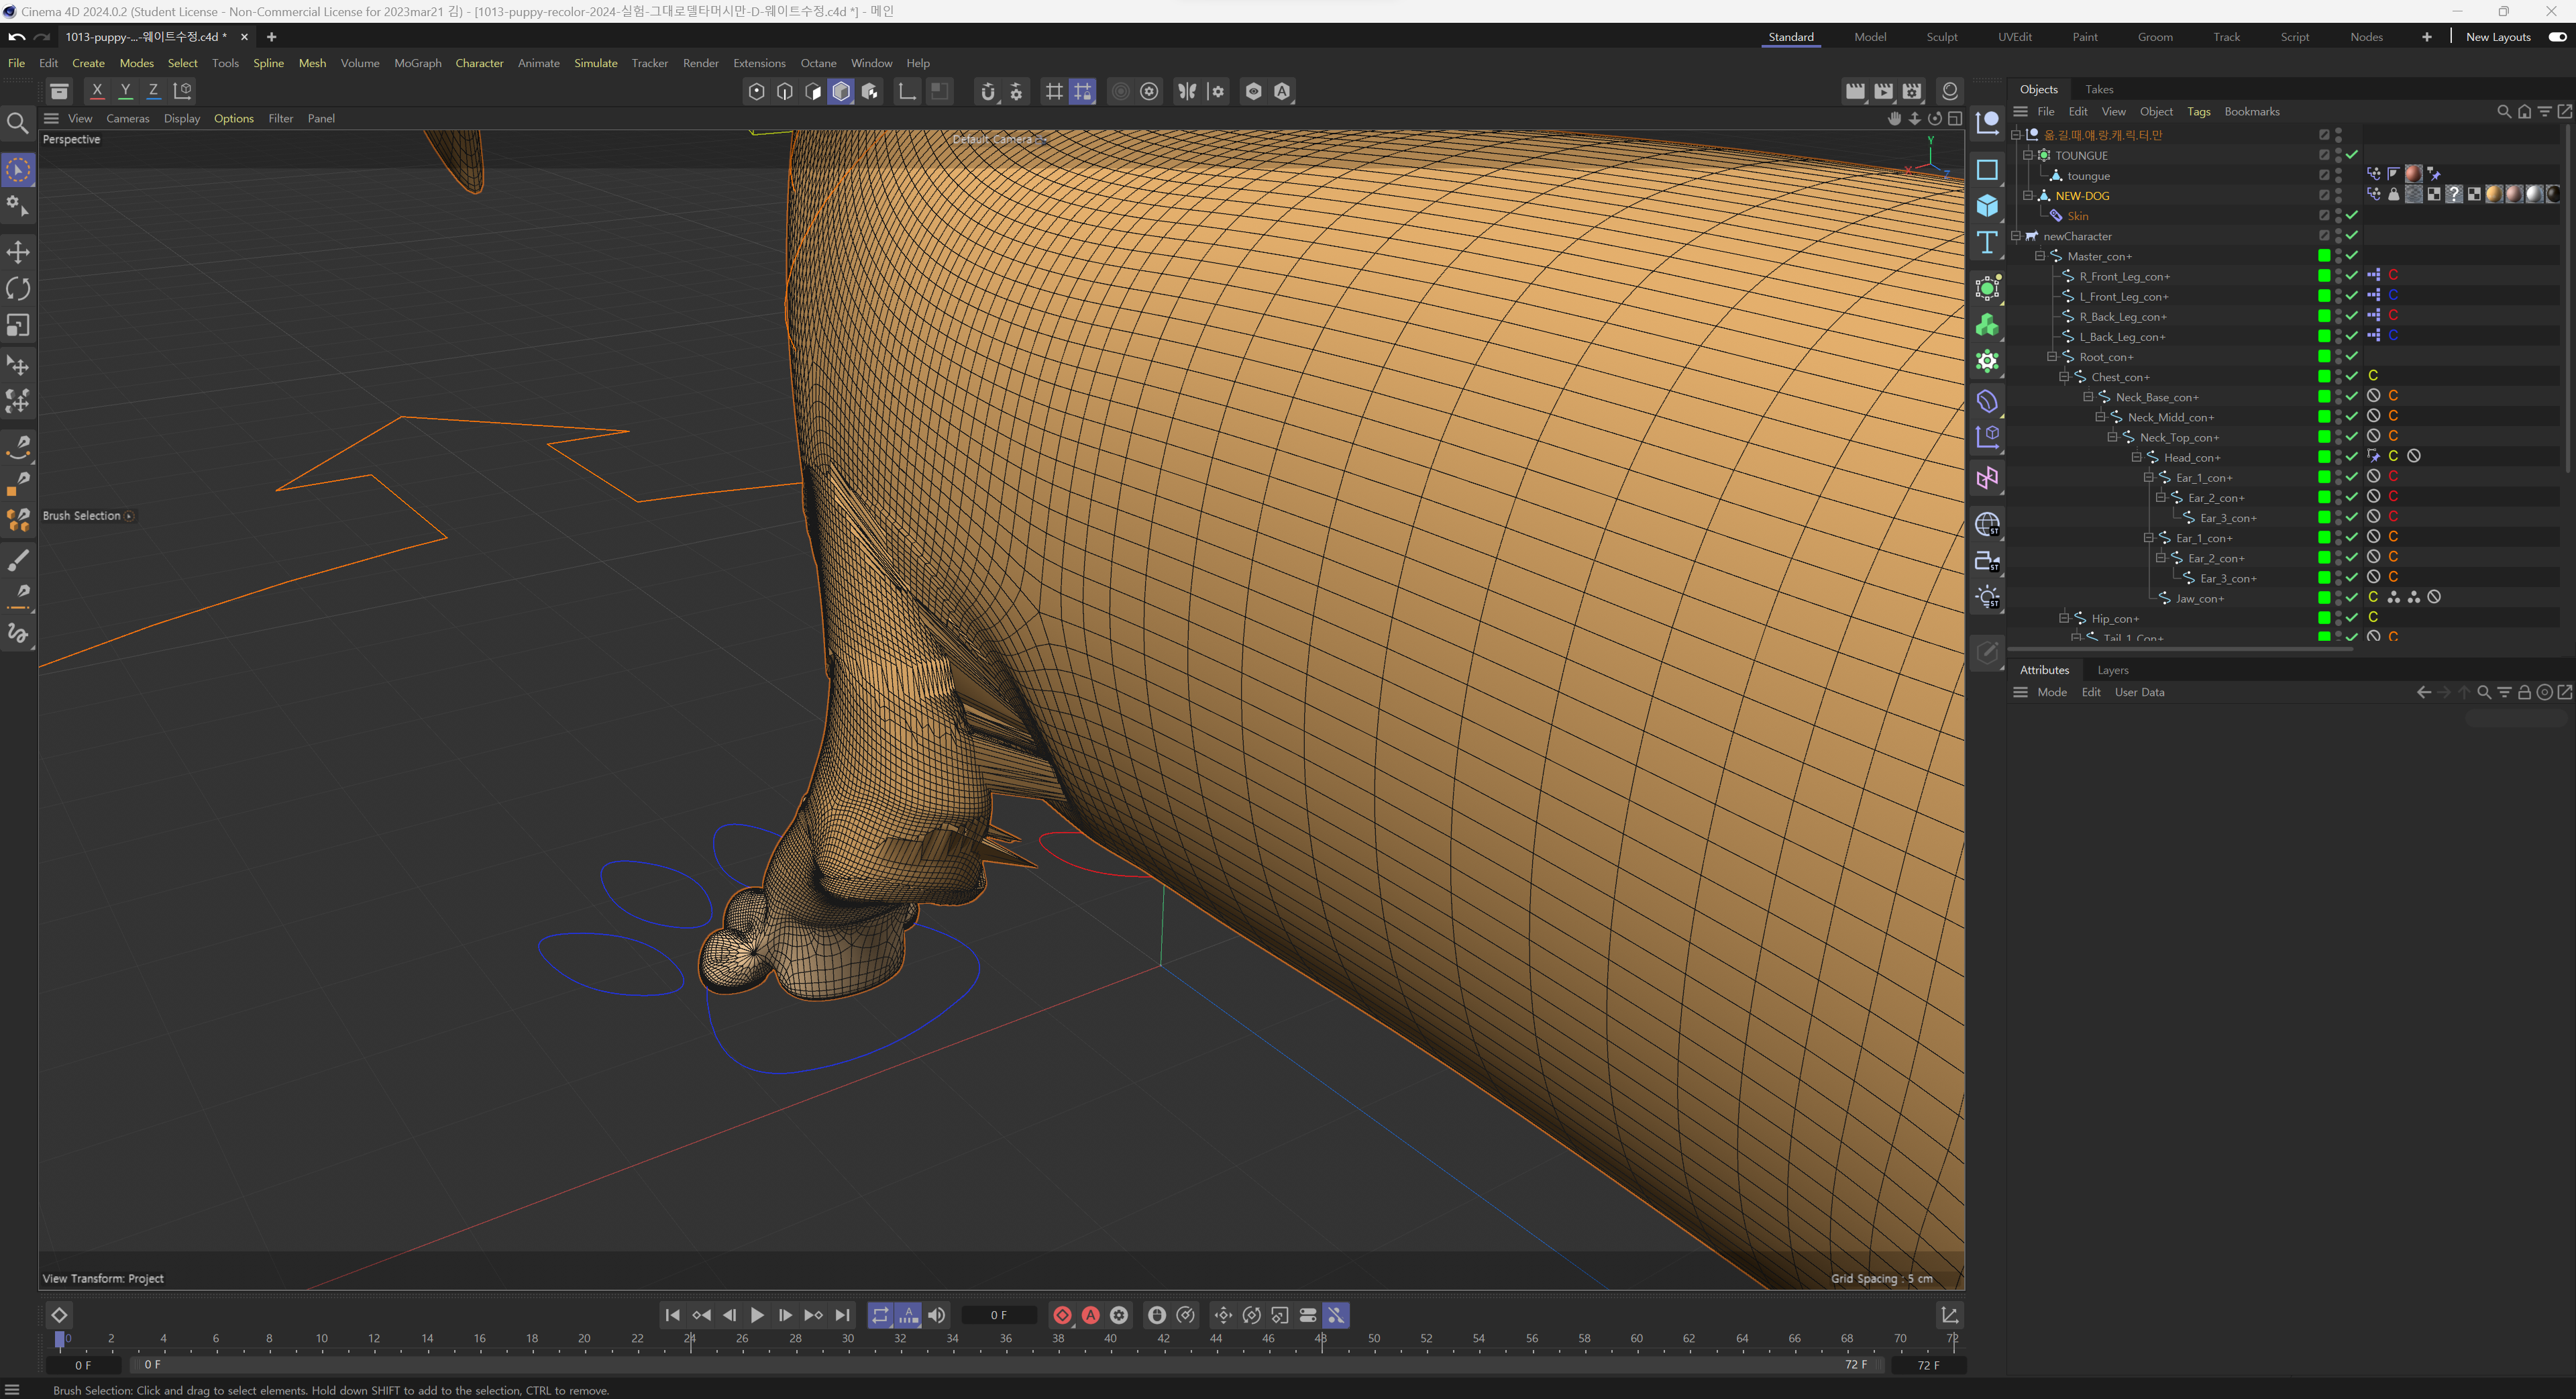Screen dimensions: 2576x1399
Task: Click the NEW-DOG material sphere tag
Action: click(2493, 194)
